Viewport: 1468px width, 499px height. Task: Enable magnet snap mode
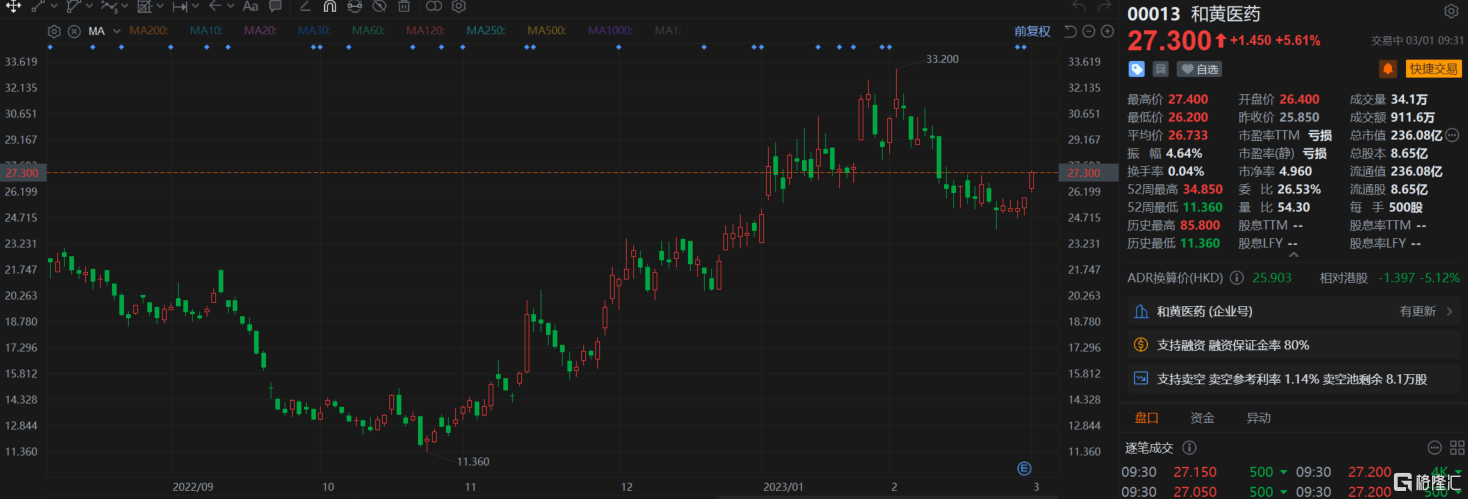(x=329, y=6)
